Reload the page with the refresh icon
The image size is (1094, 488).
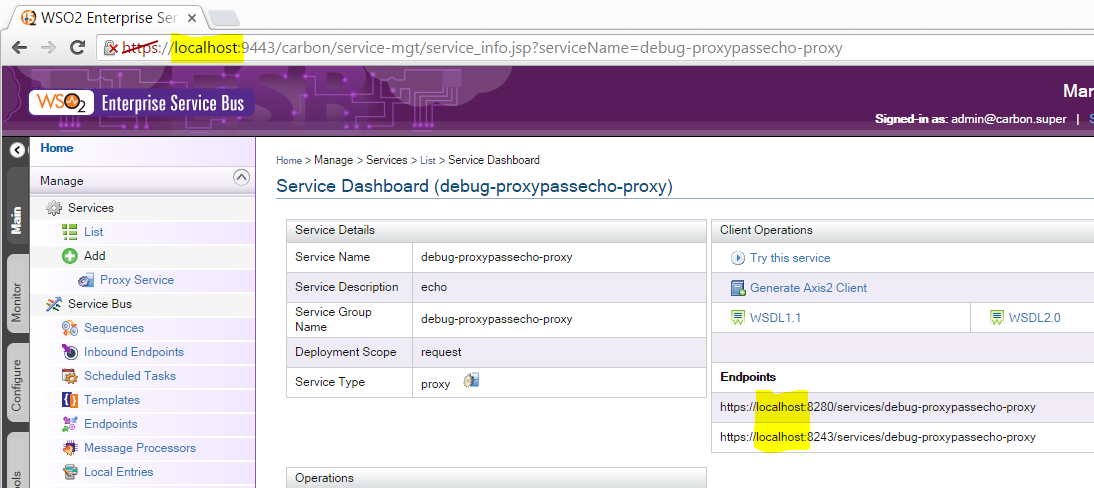pyautogui.click(x=77, y=47)
